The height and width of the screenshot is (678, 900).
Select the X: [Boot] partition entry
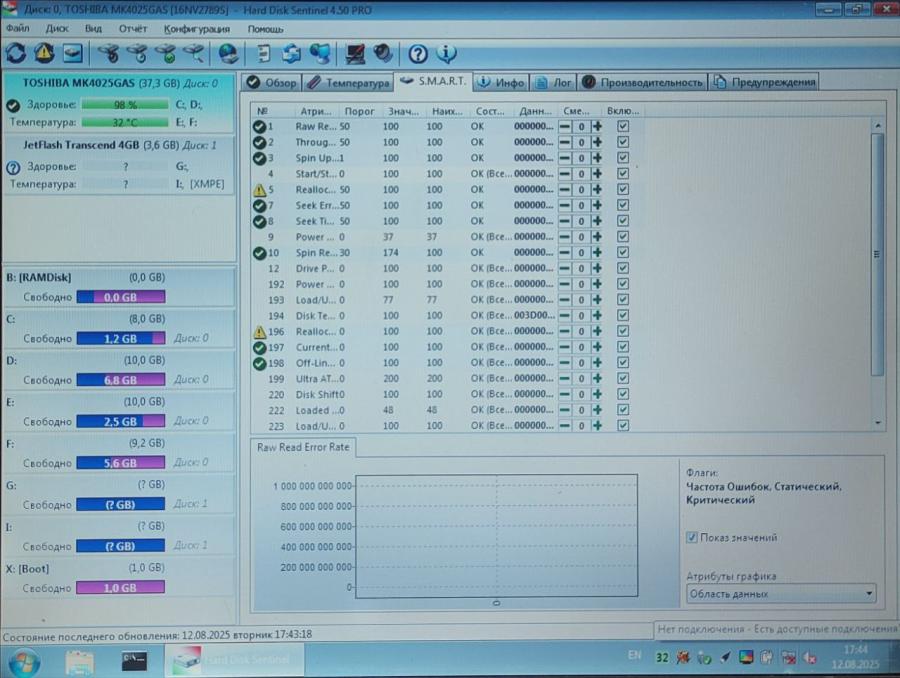point(119,579)
